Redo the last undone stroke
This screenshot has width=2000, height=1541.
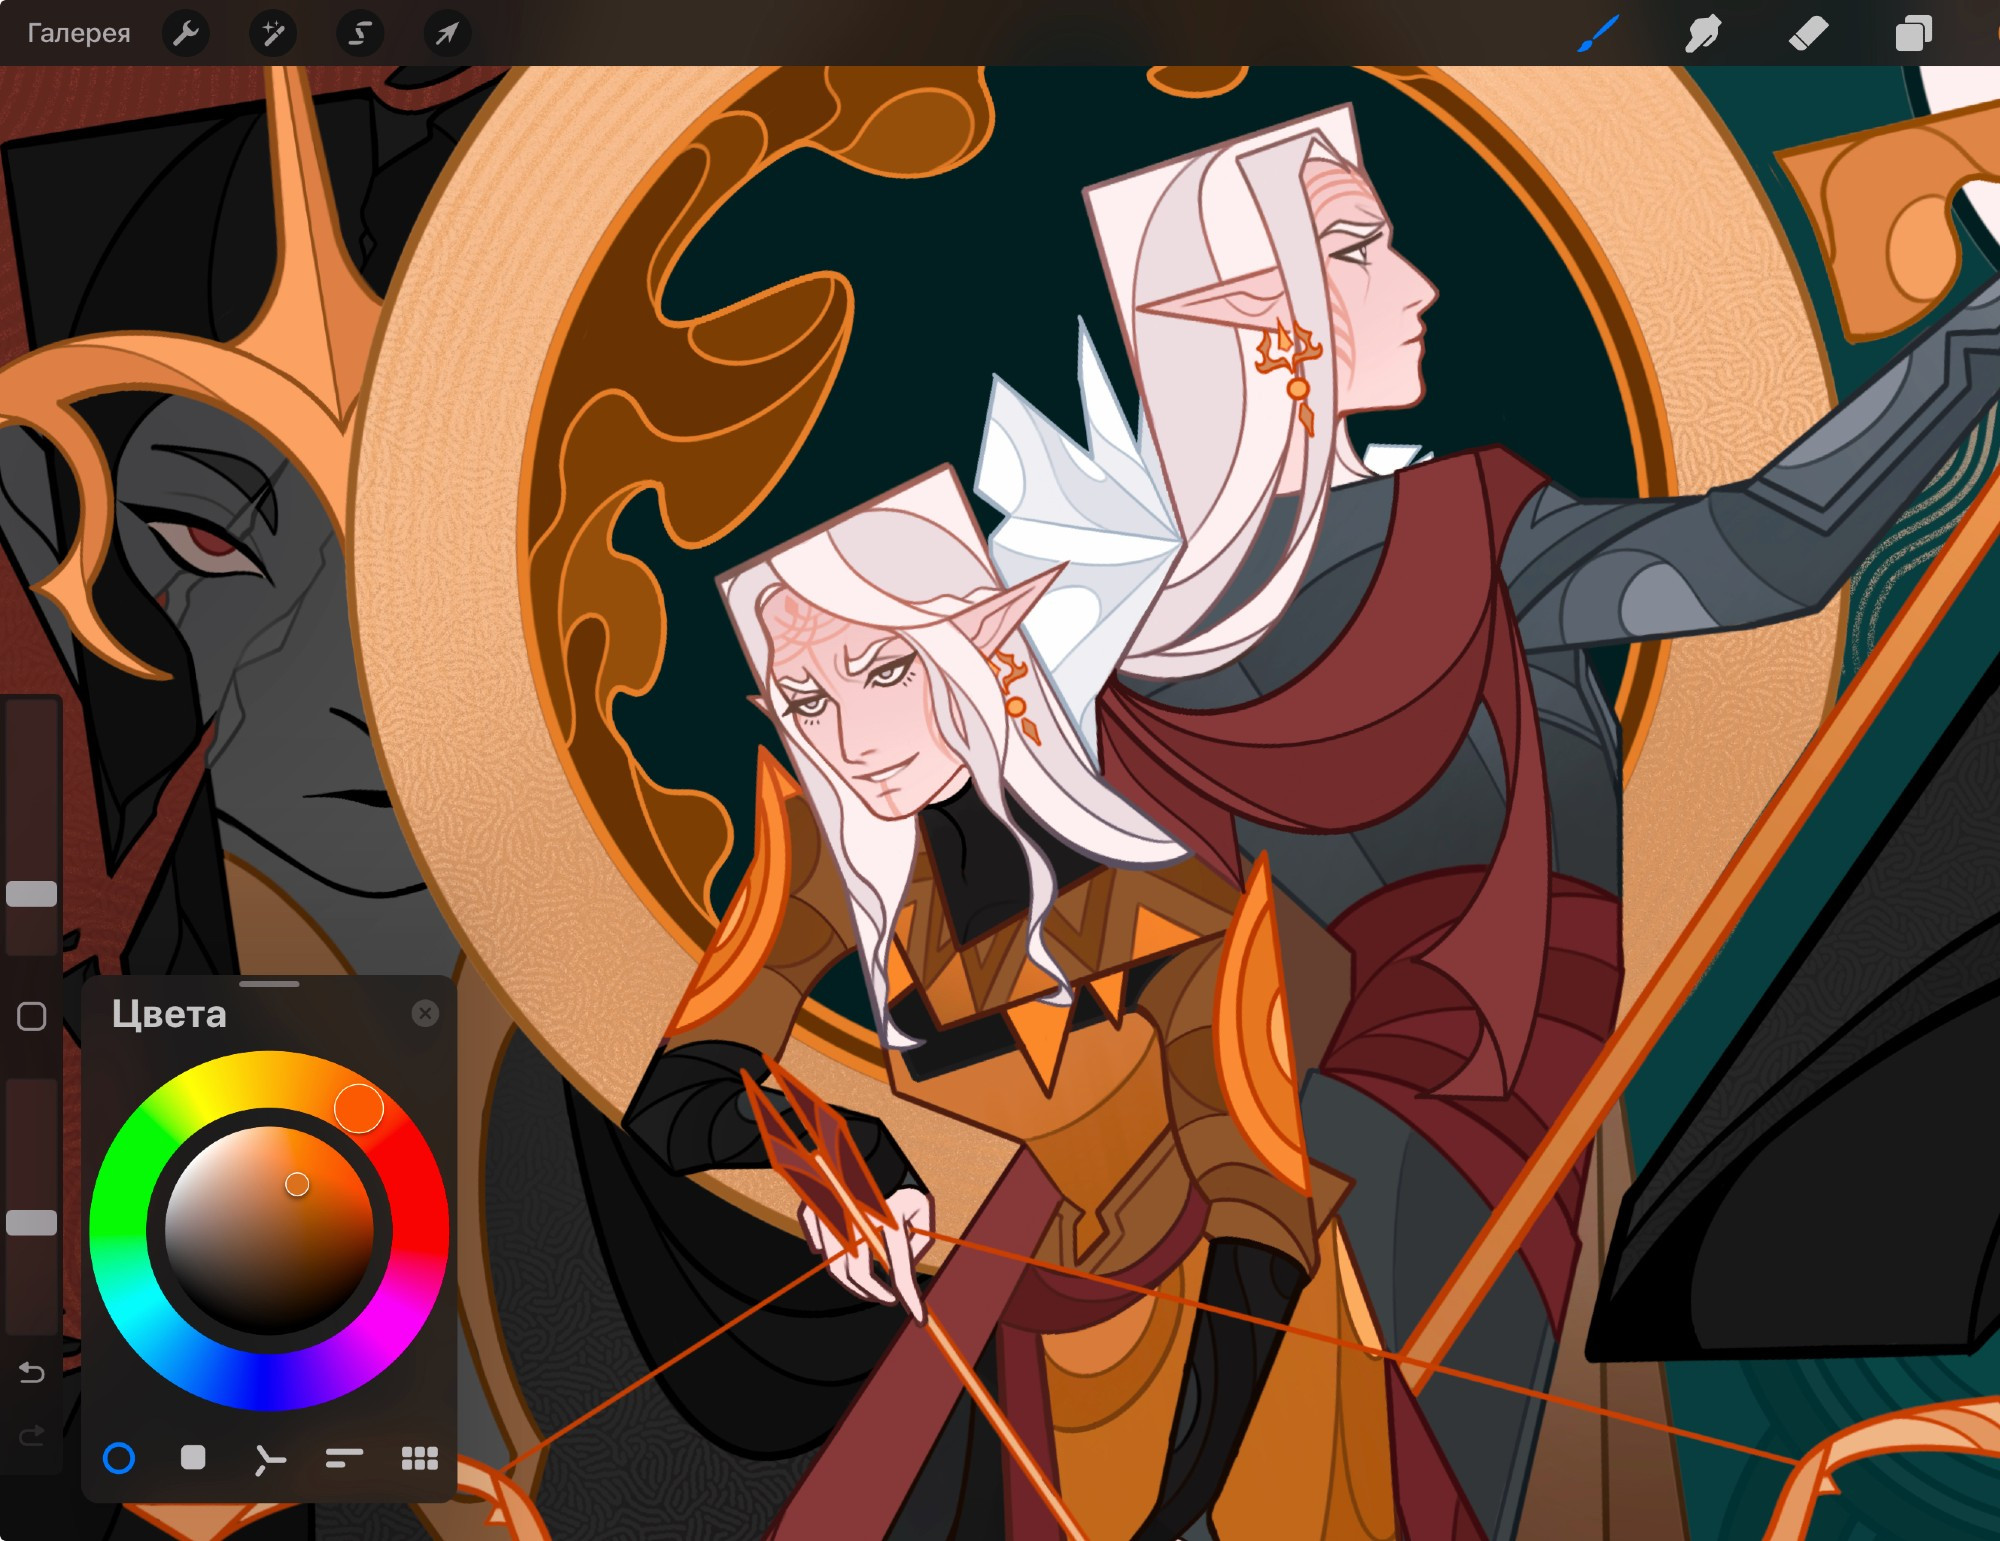click(32, 1436)
